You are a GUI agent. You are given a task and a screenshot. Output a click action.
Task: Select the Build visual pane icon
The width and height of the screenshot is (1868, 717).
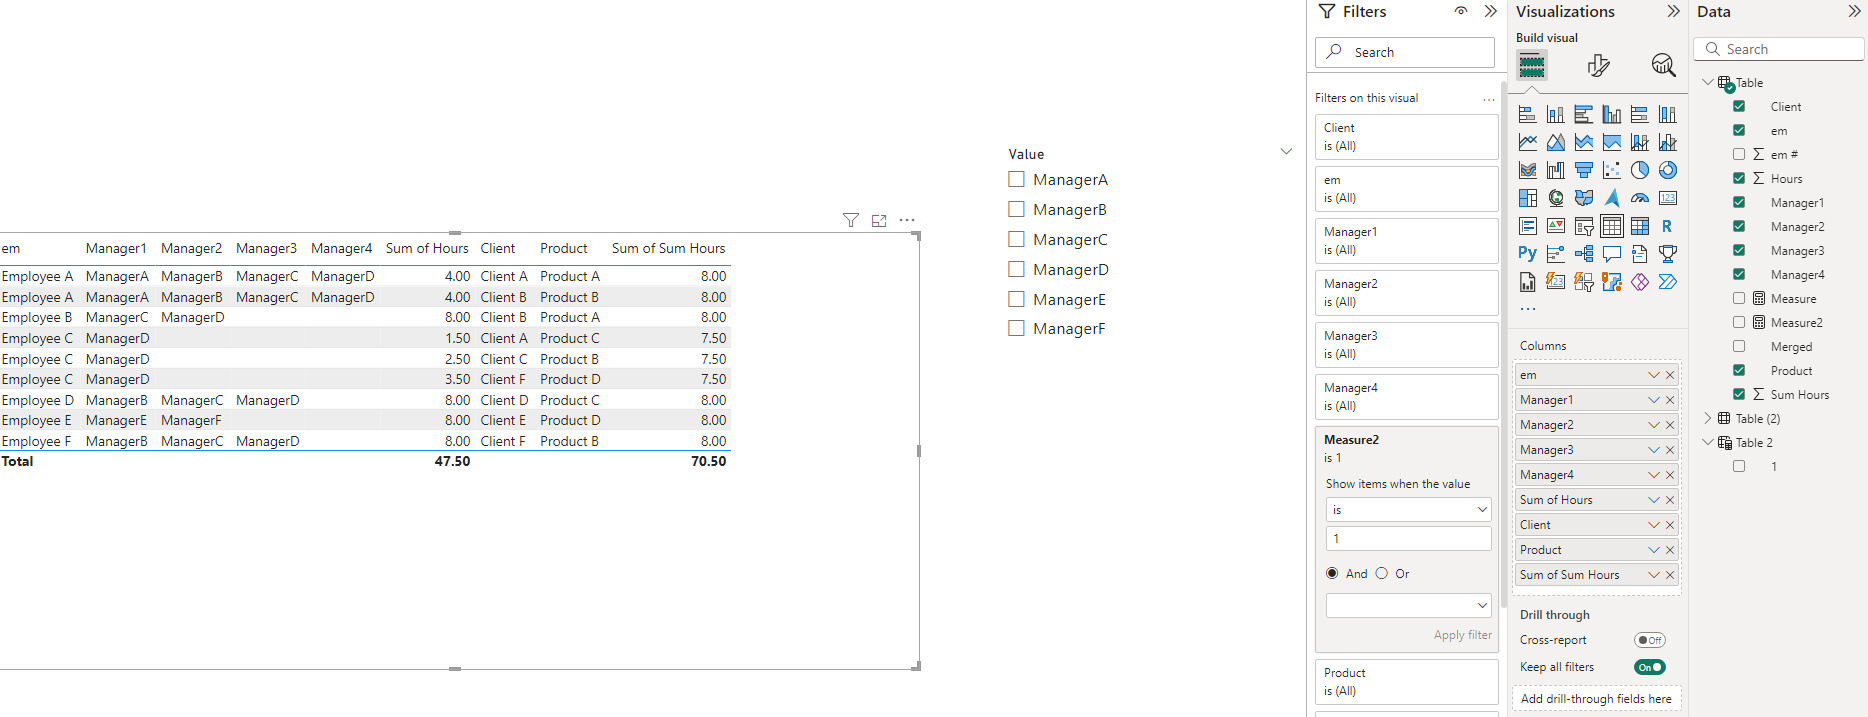[x=1531, y=66]
